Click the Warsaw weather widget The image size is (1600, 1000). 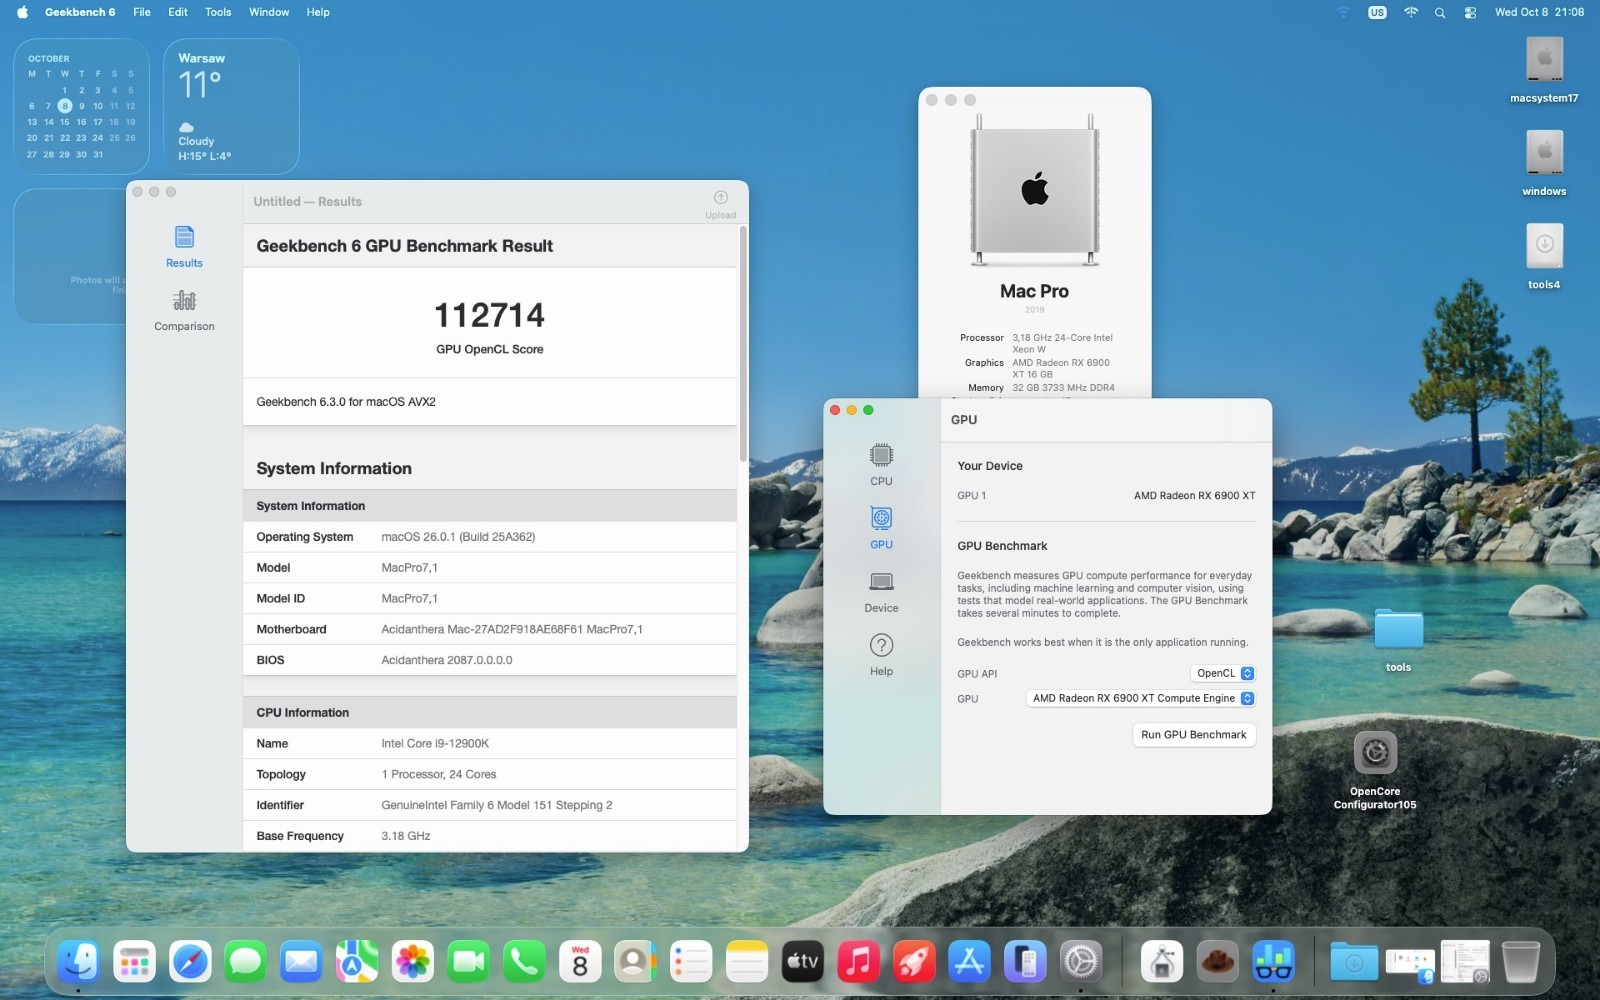pyautogui.click(x=231, y=106)
